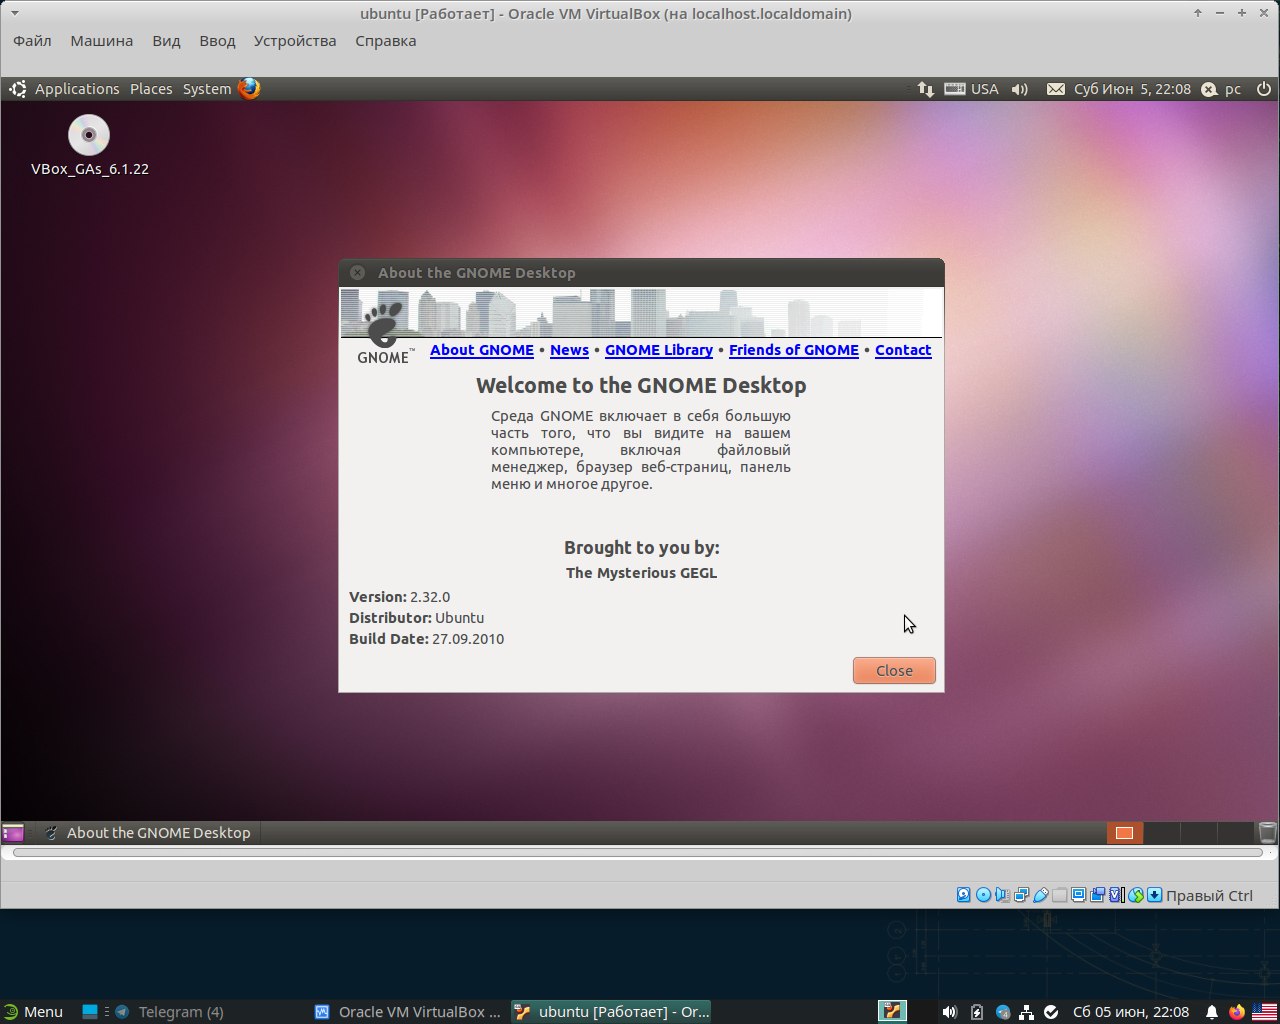Open the guest Trash applet on bottom panel
This screenshot has width=1280, height=1024.
click(x=1267, y=832)
